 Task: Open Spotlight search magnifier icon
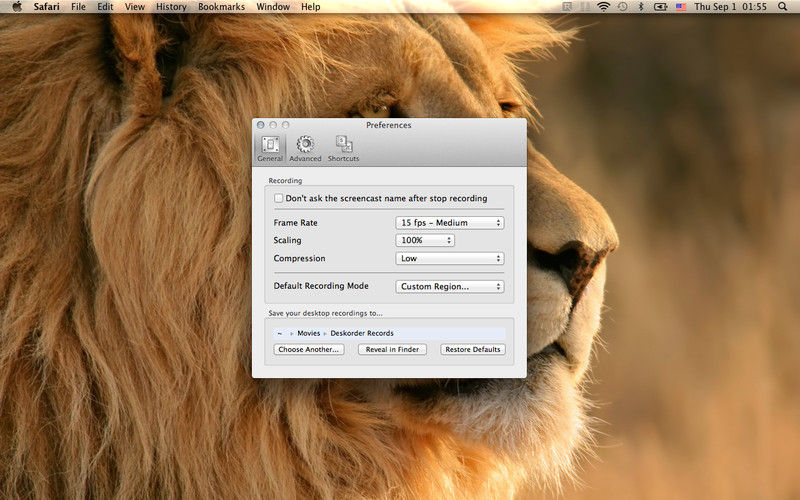click(782, 7)
